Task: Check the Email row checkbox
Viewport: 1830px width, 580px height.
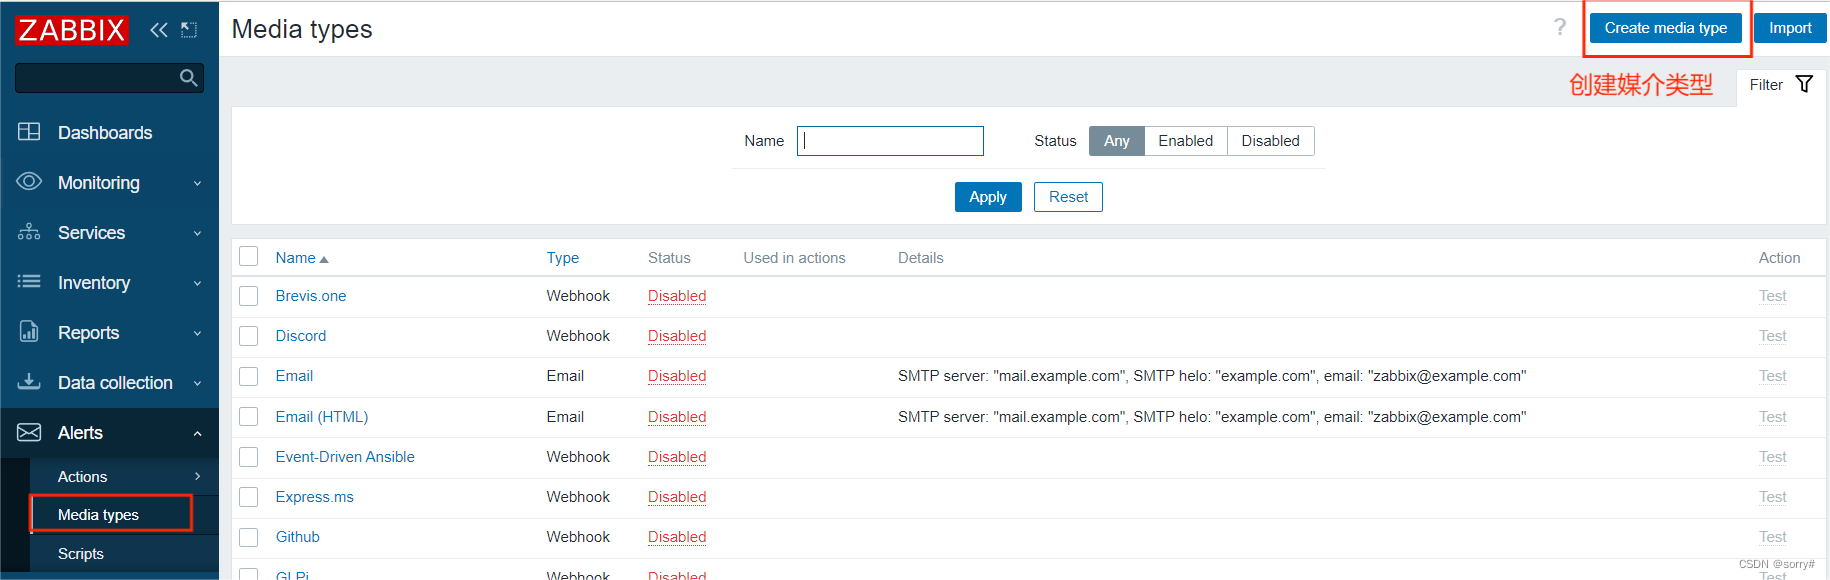Action: [249, 376]
